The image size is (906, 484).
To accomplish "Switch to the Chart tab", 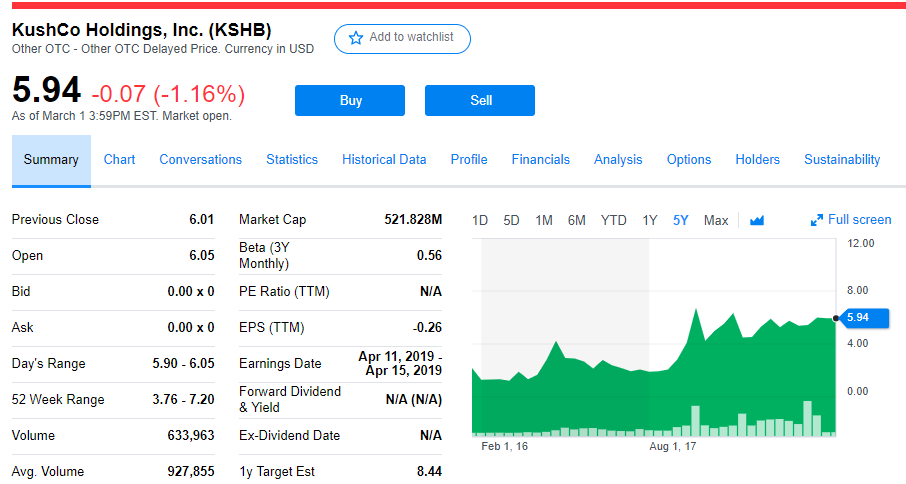I will 119,160.
